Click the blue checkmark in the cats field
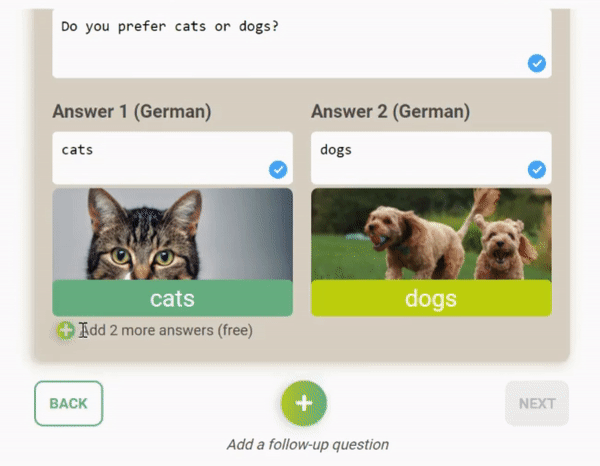 [278, 169]
